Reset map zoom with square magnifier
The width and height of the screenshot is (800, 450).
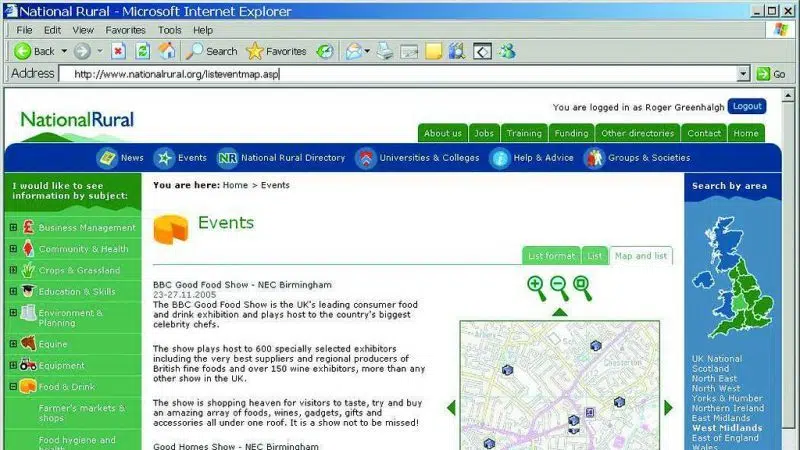583,288
